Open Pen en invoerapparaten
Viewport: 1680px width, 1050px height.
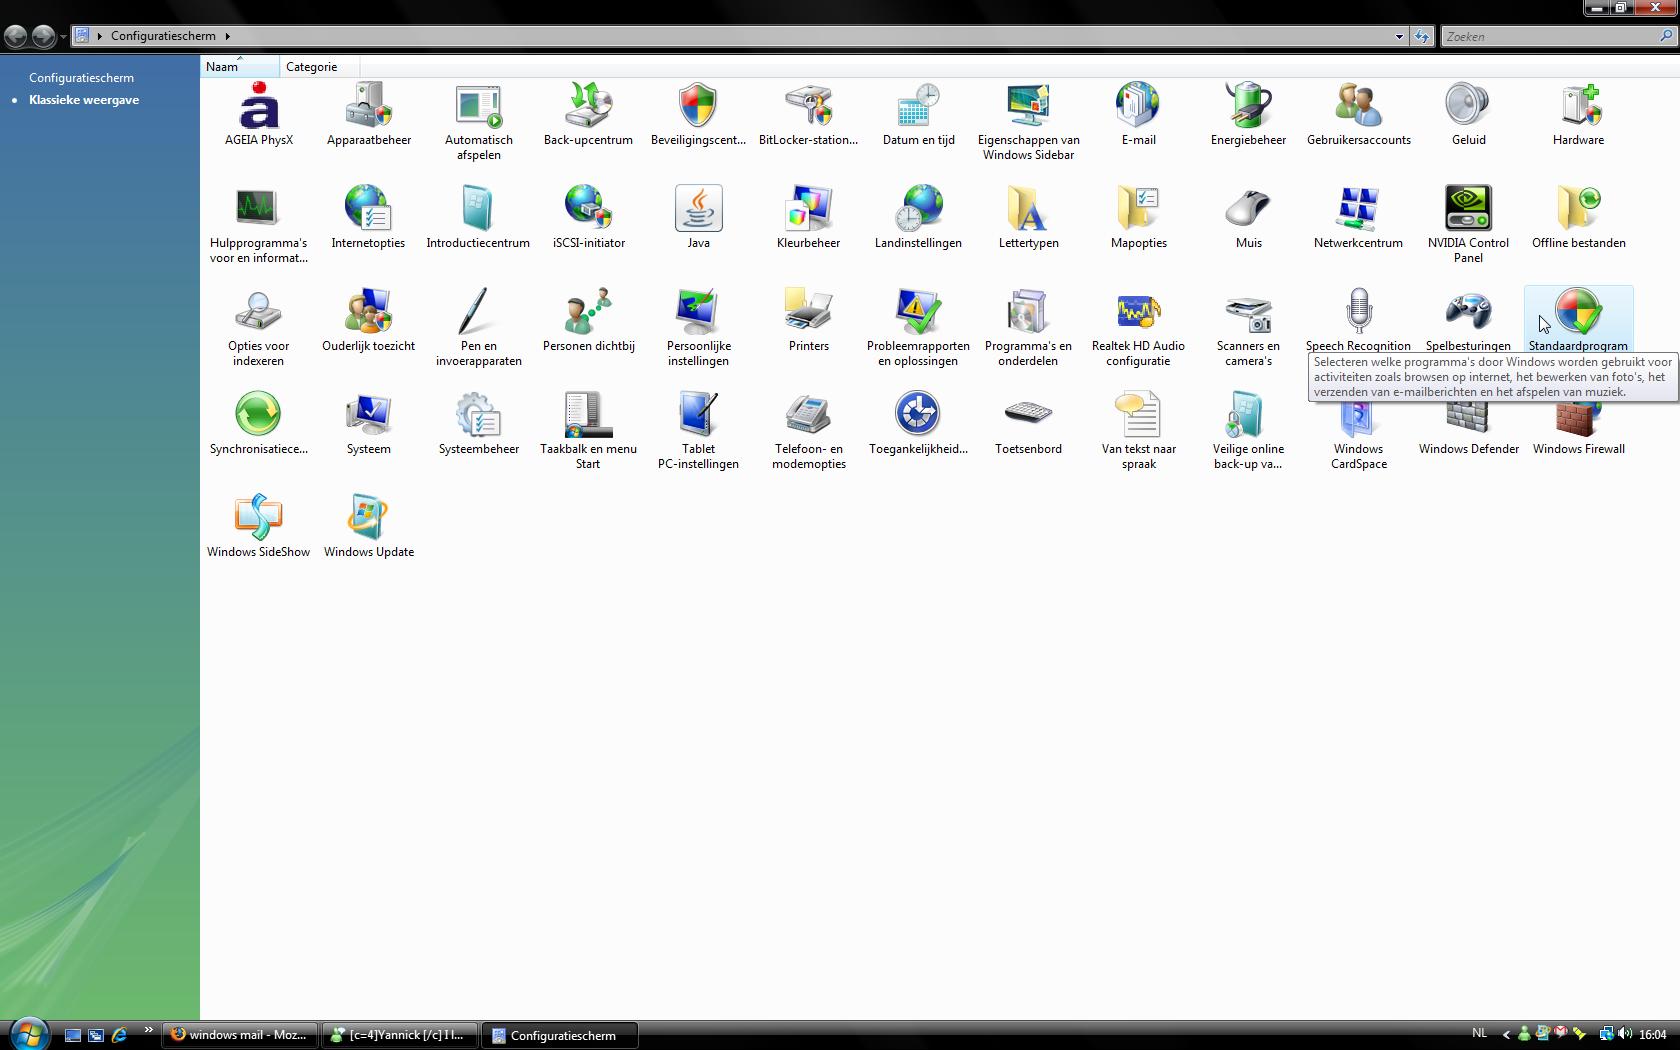coord(478,329)
